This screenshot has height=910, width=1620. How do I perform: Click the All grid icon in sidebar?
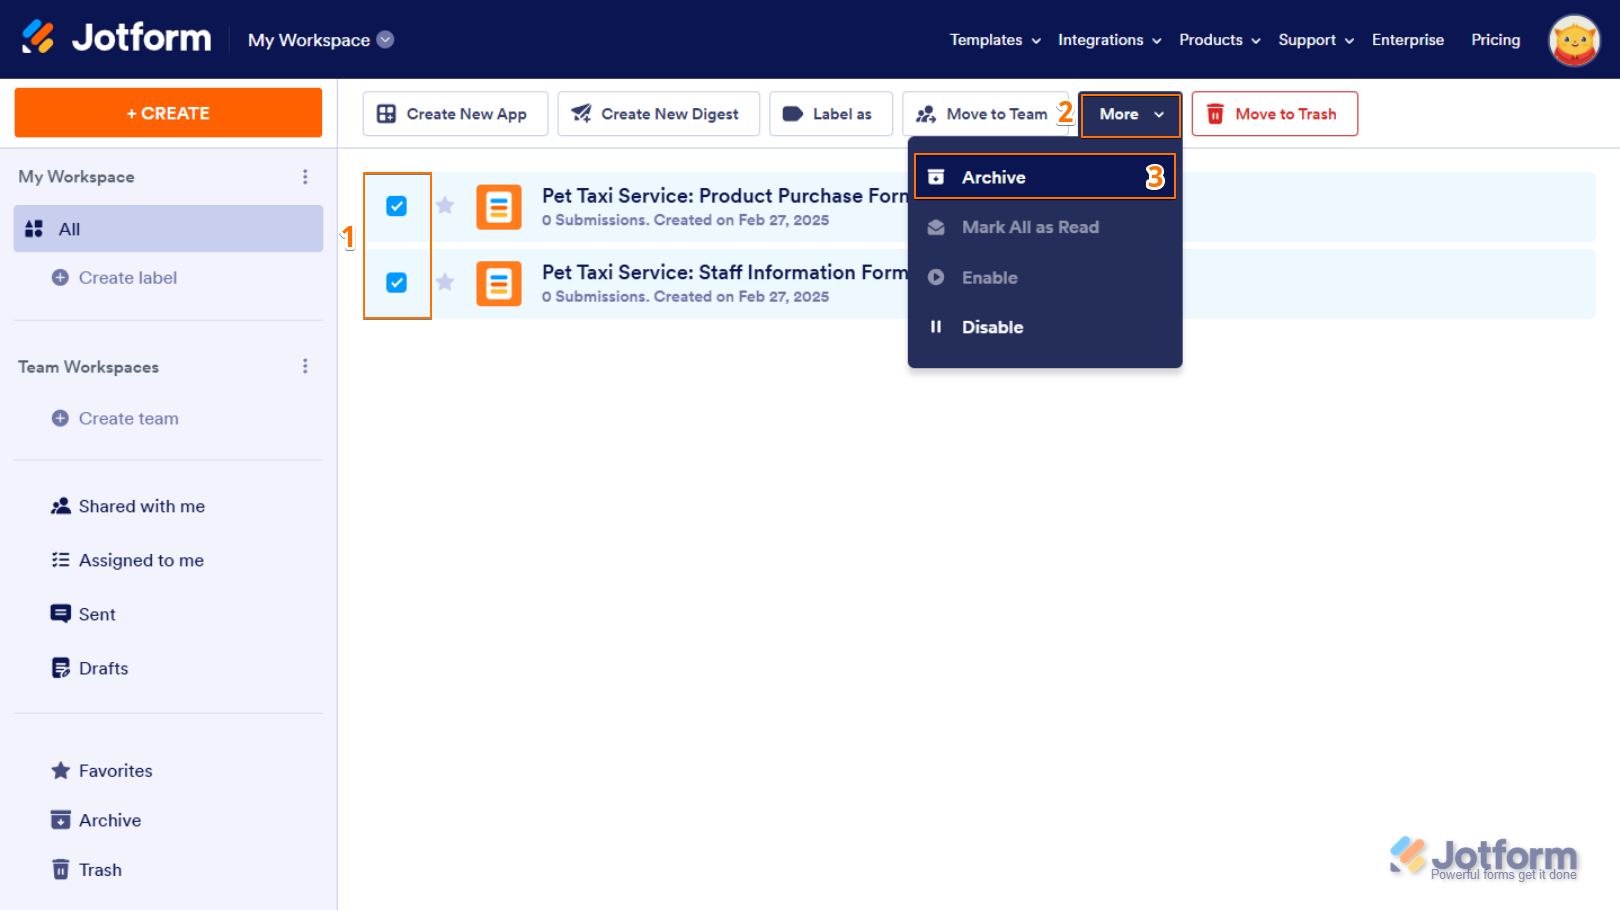pyautogui.click(x=34, y=229)
